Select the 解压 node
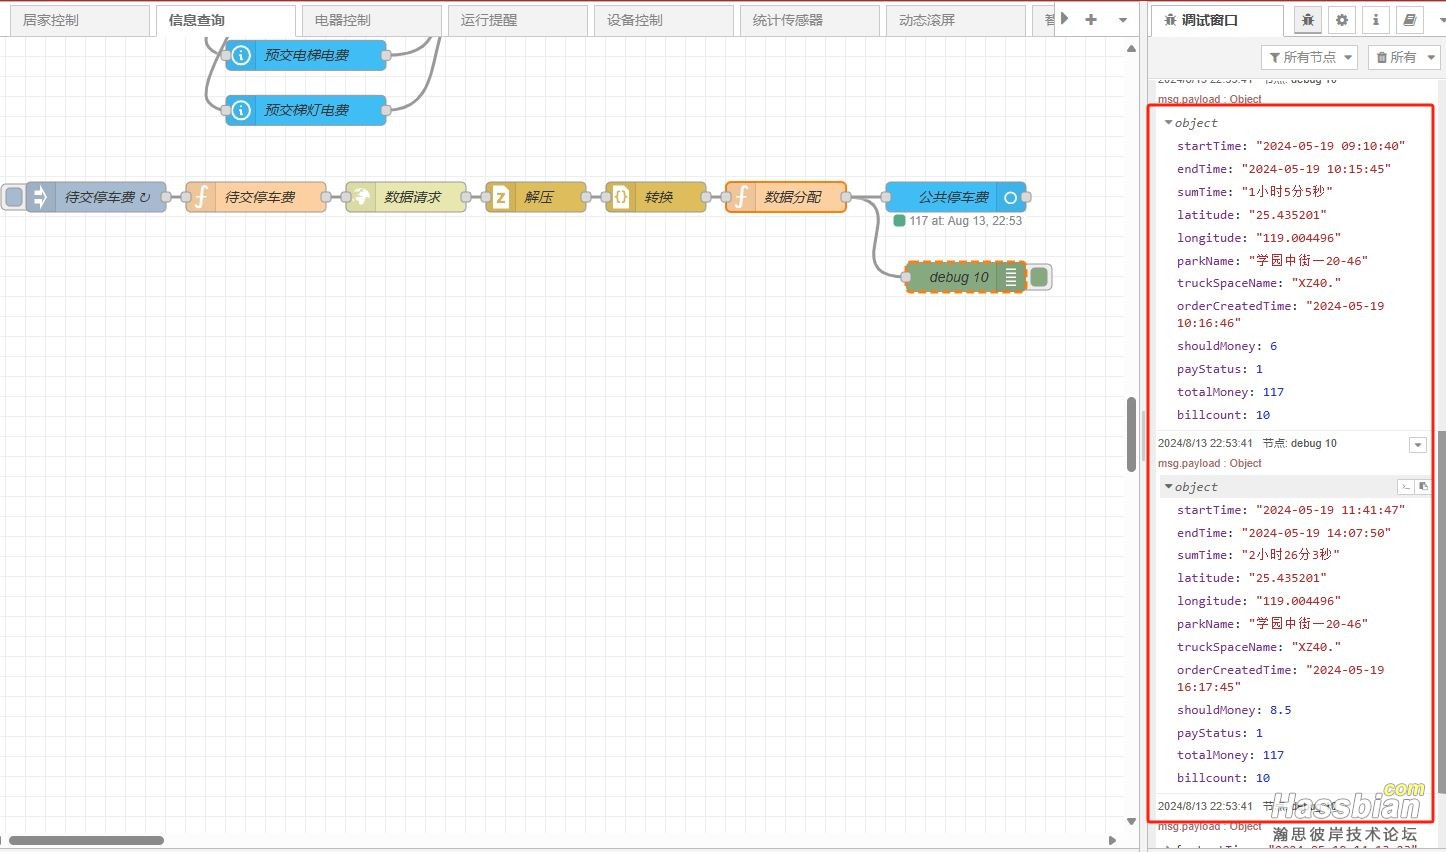The width and height of the screenshot is (1446, 852). [536, 197]
